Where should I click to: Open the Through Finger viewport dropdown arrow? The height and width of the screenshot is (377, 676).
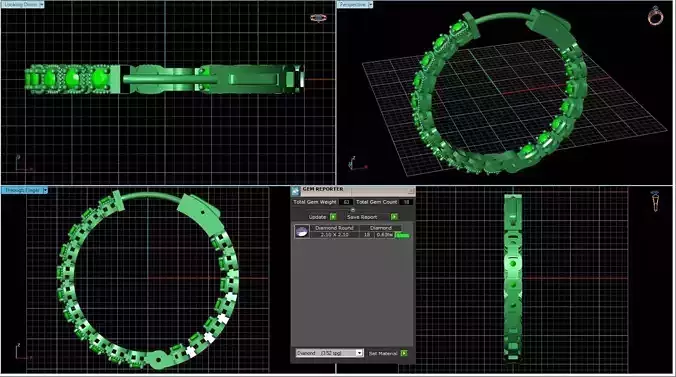point(45,190)
